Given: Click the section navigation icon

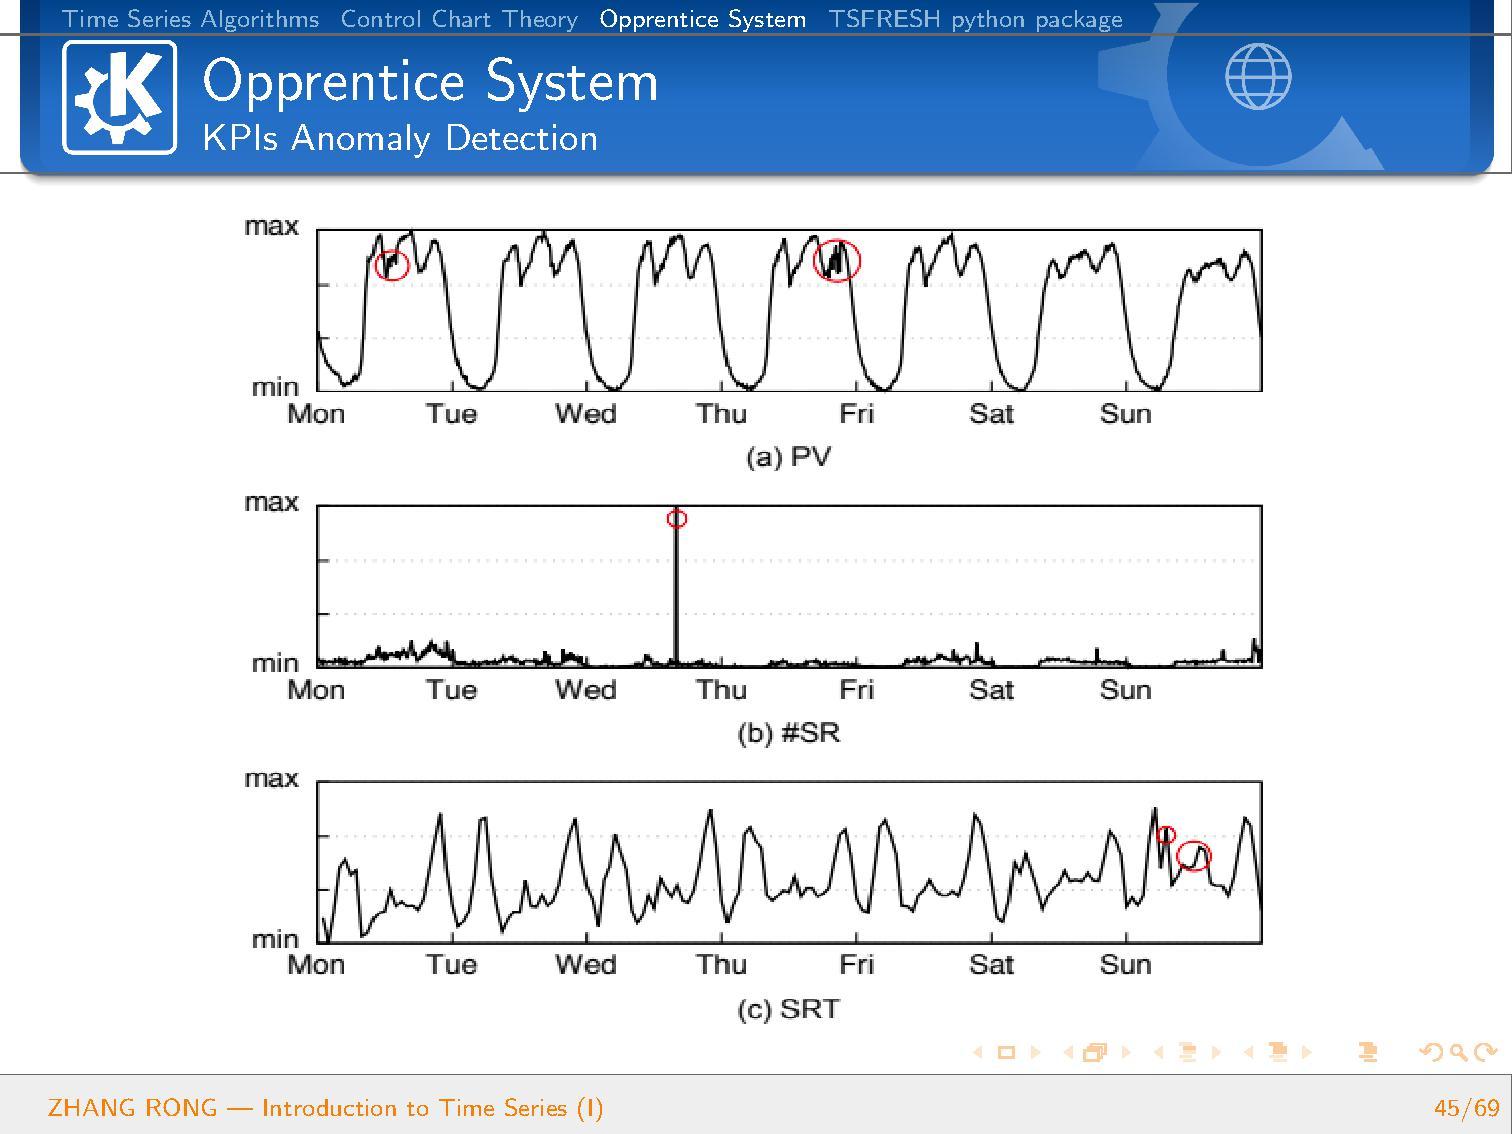Looking at the screenshot, I should [1278, 1052].
